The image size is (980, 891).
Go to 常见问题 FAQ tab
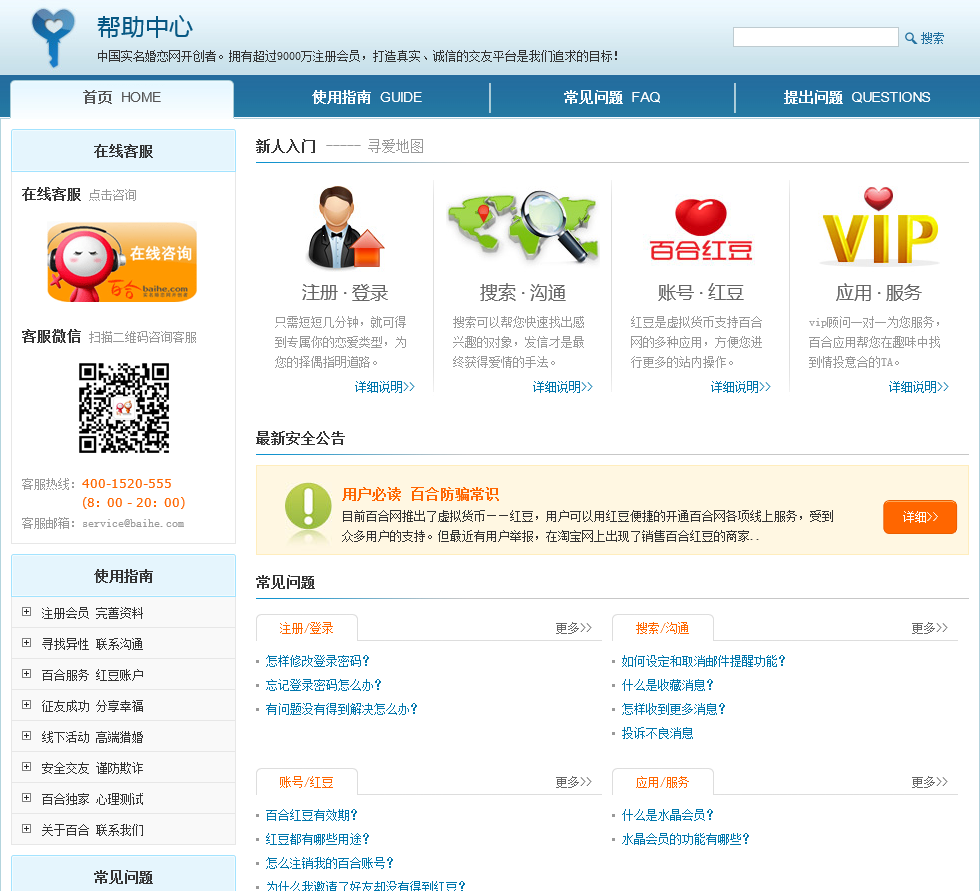(x=612, y=97)
